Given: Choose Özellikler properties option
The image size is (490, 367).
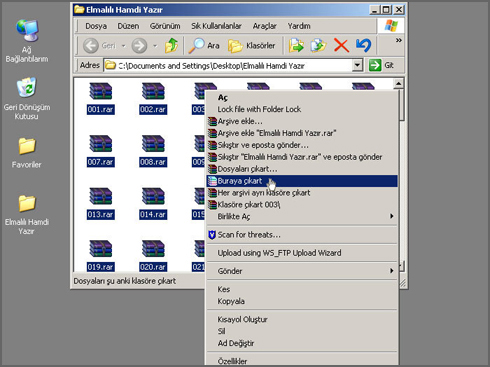Looking at the screenshot, I should (x=302, y=361).
